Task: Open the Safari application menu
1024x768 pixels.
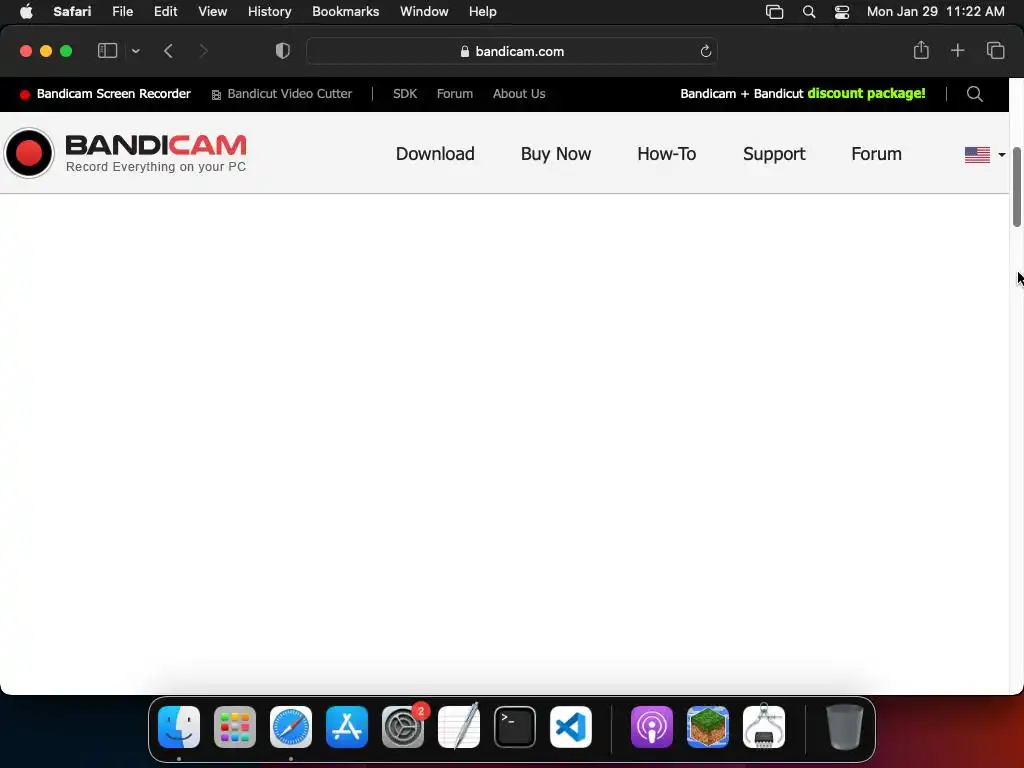Action: 72,12
